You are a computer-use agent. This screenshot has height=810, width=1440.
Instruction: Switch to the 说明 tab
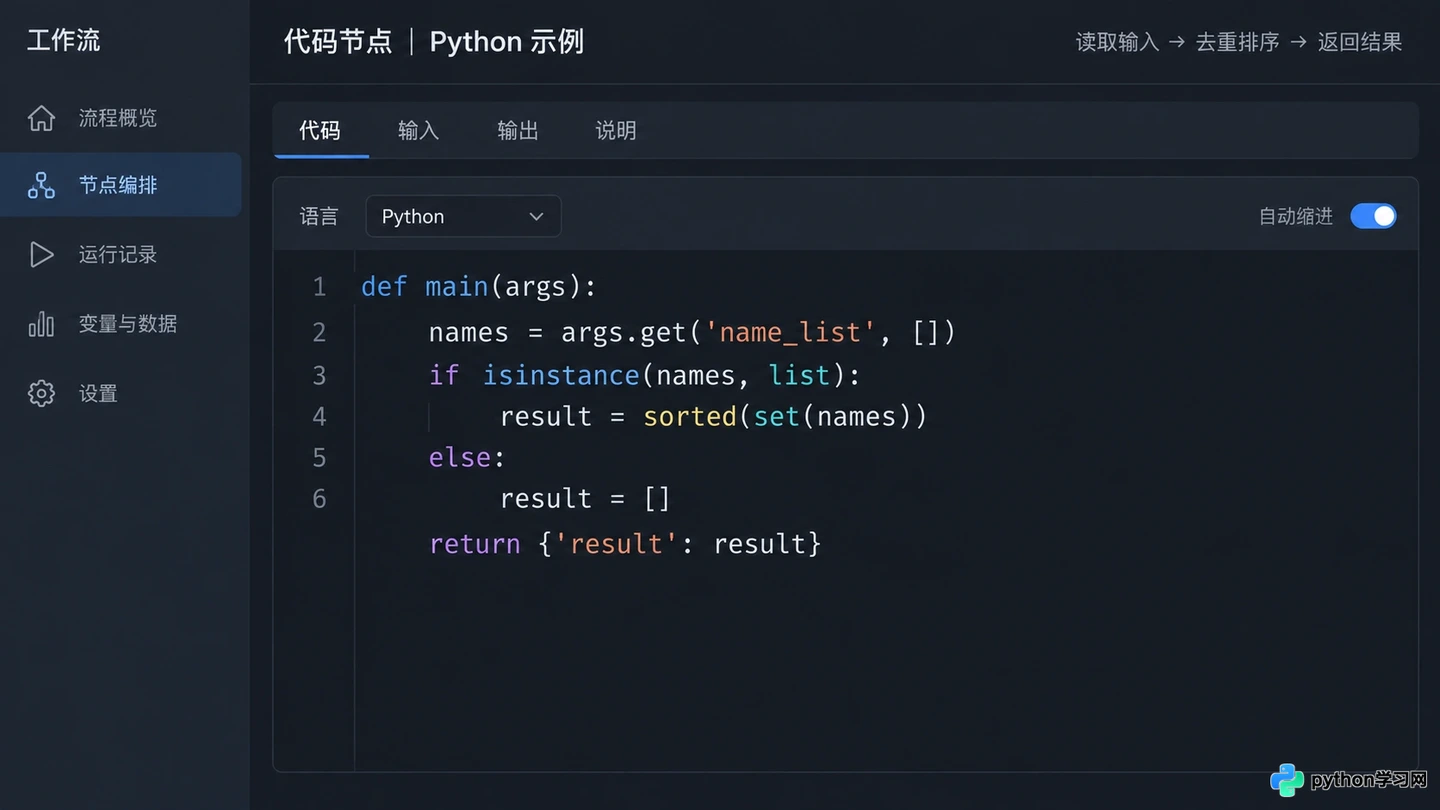pos(616,130)
